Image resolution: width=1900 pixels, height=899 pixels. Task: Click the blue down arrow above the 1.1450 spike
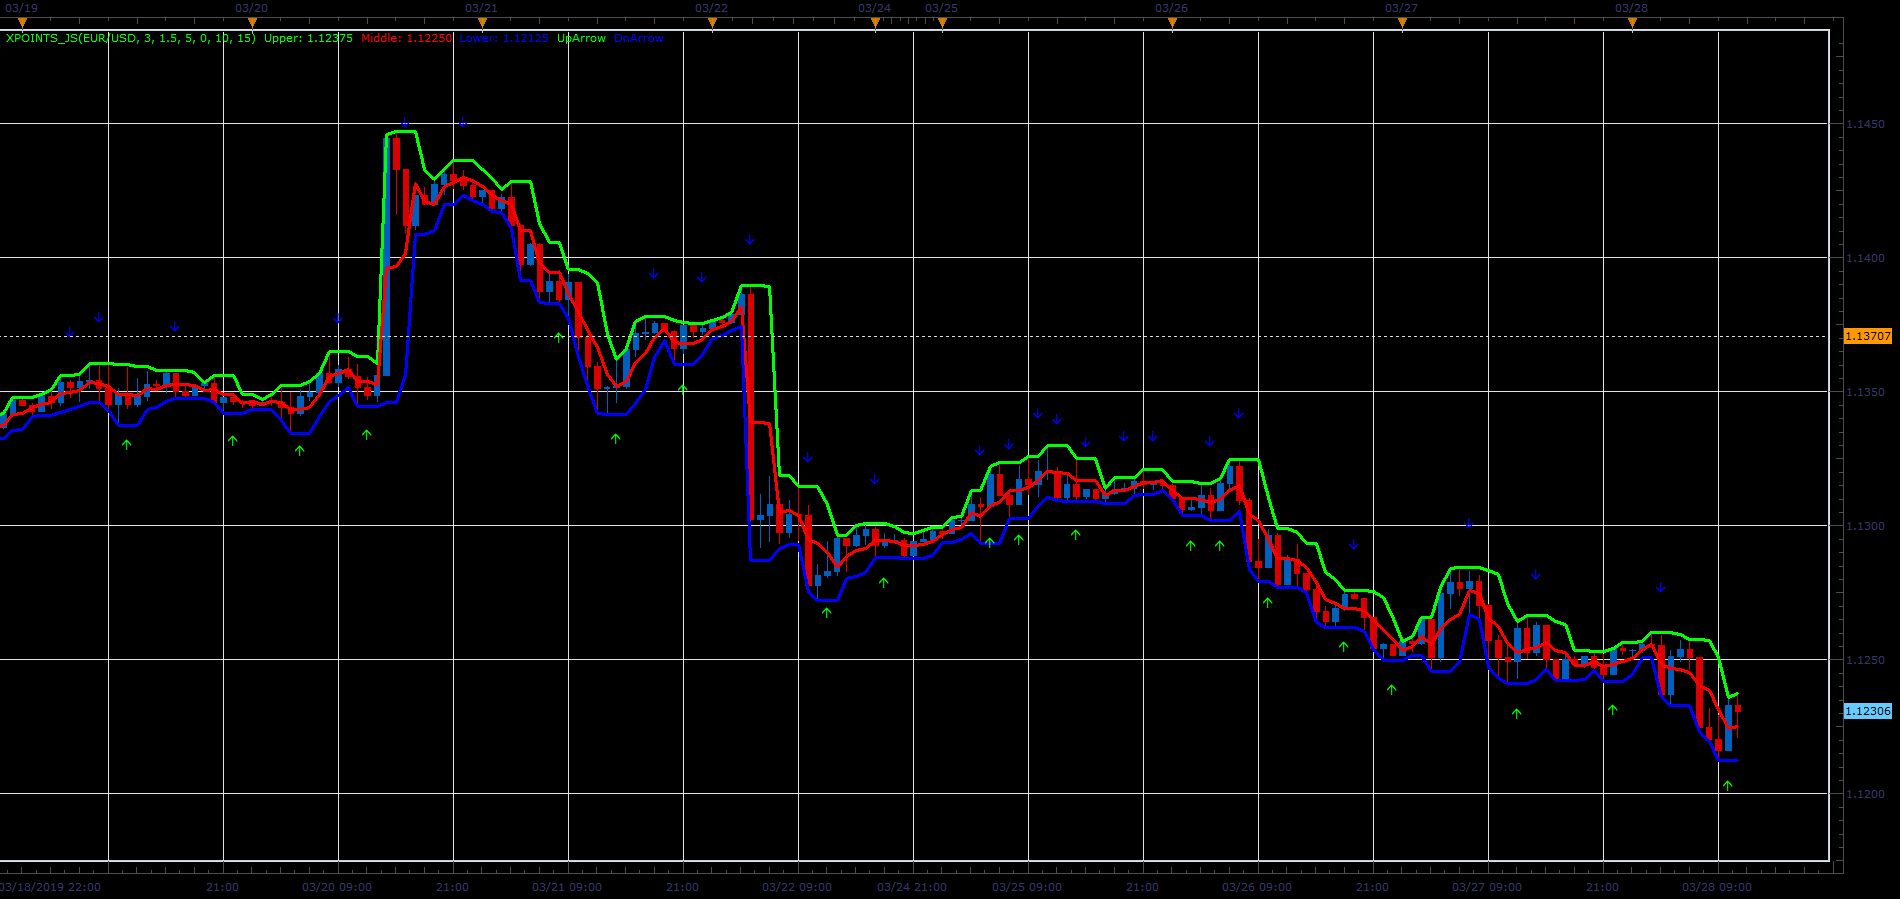[405, 123]
